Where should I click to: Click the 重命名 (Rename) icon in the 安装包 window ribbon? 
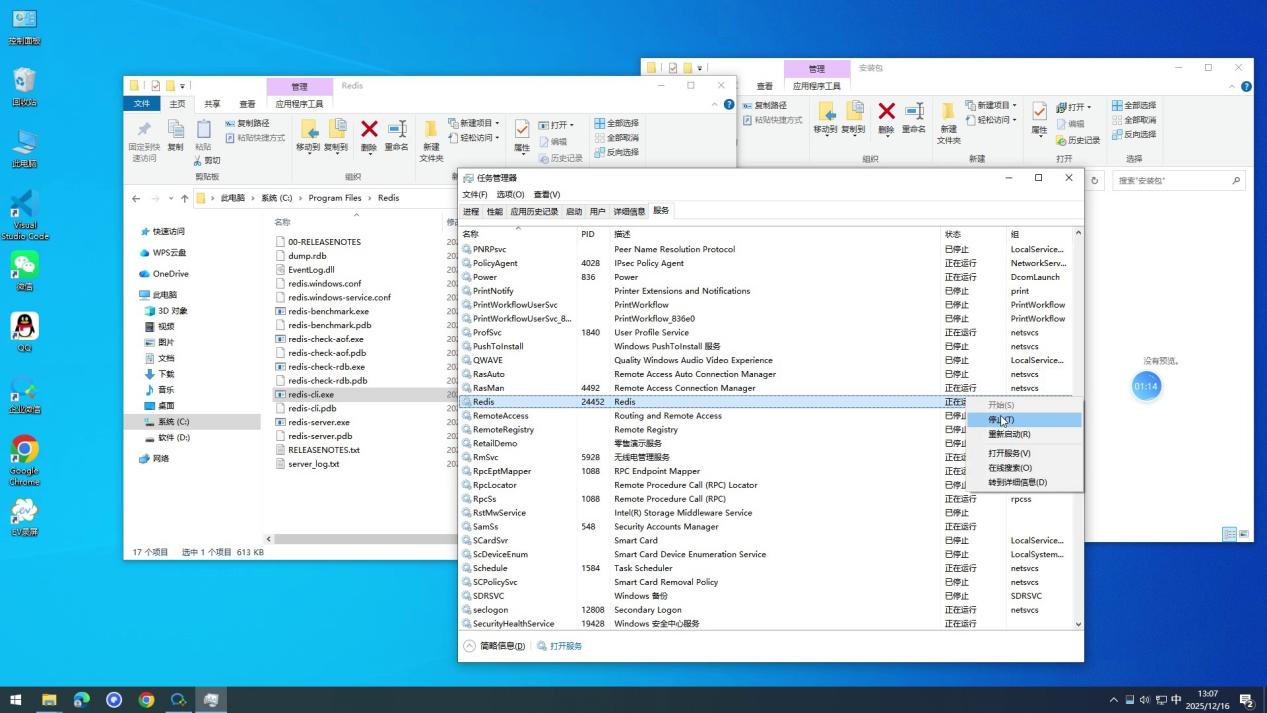[913, 116]
